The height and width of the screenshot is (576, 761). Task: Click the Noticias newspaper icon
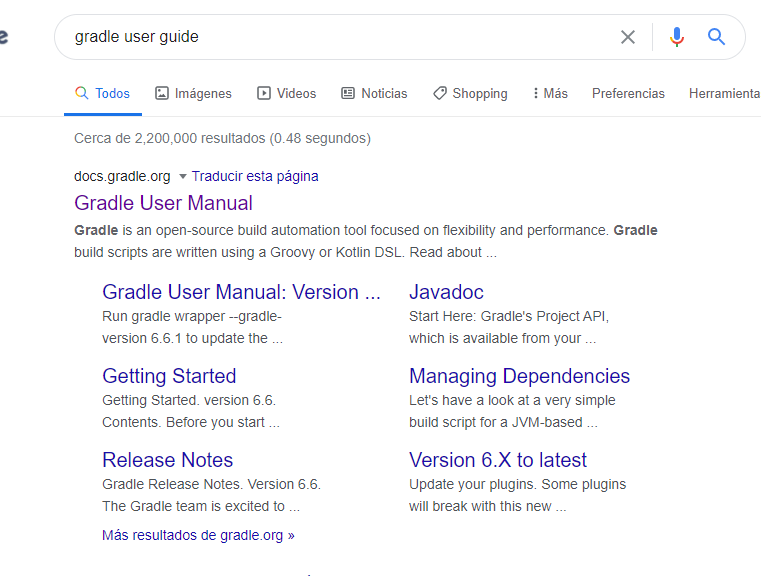(x=348, y=93)
